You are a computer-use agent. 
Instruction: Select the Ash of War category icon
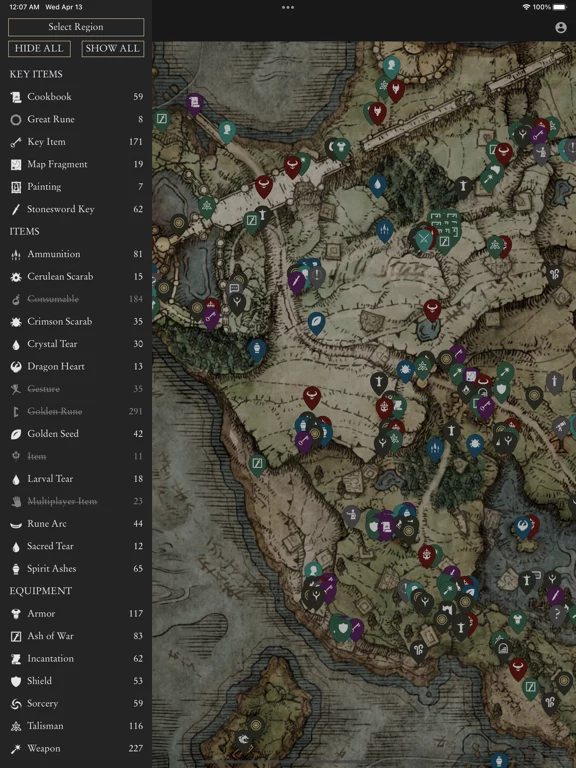pos(16,636)
